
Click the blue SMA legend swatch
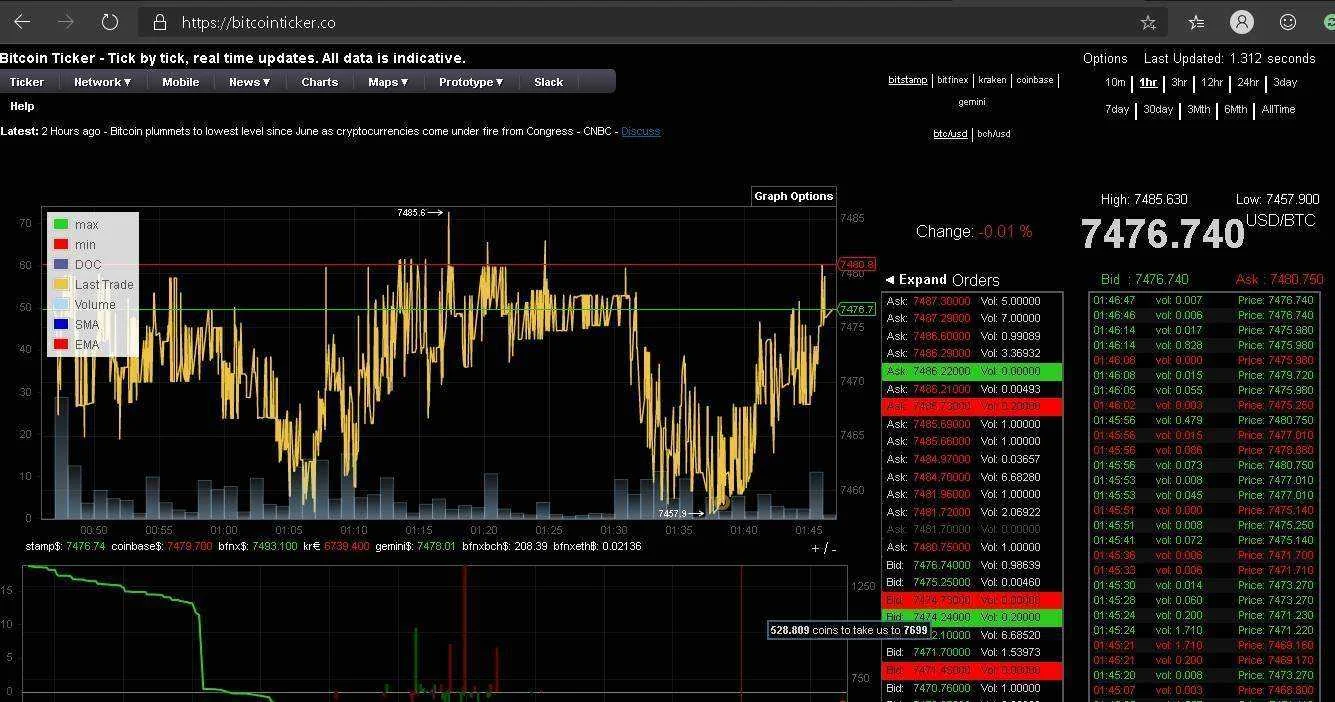pyautogui.click(x=61, y=325)
